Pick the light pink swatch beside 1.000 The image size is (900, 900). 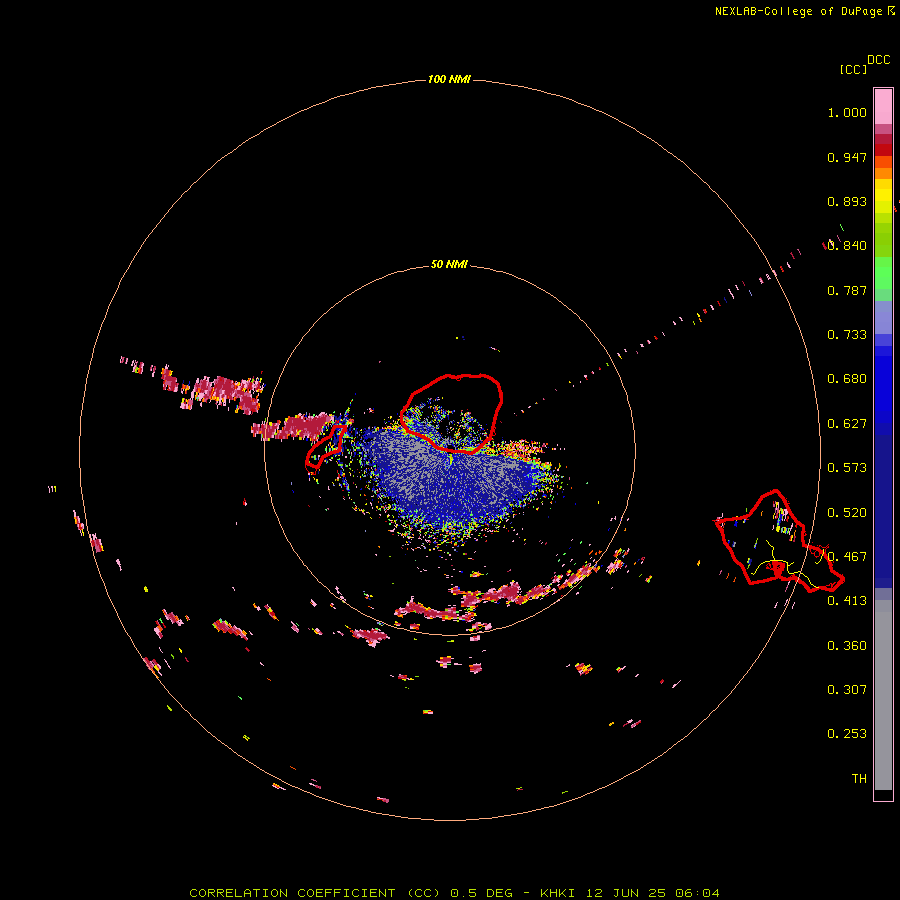pyautogui.click(x=883, y=107)
